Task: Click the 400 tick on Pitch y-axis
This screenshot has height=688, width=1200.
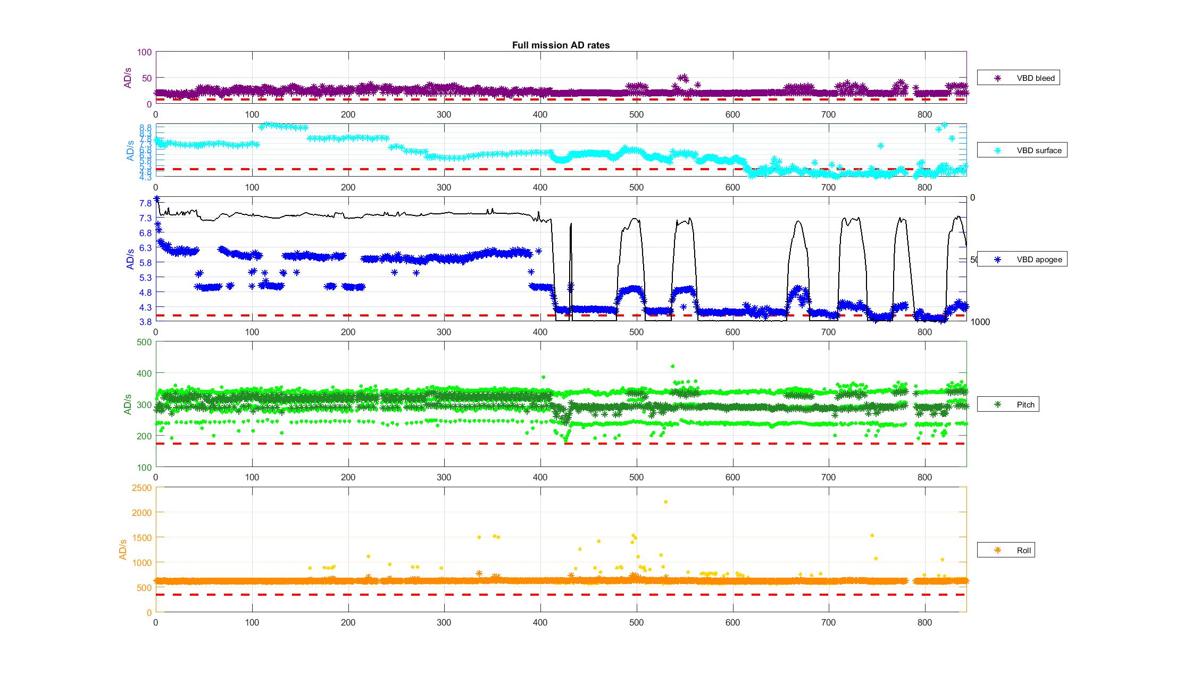Action: (x=143, y=374)
